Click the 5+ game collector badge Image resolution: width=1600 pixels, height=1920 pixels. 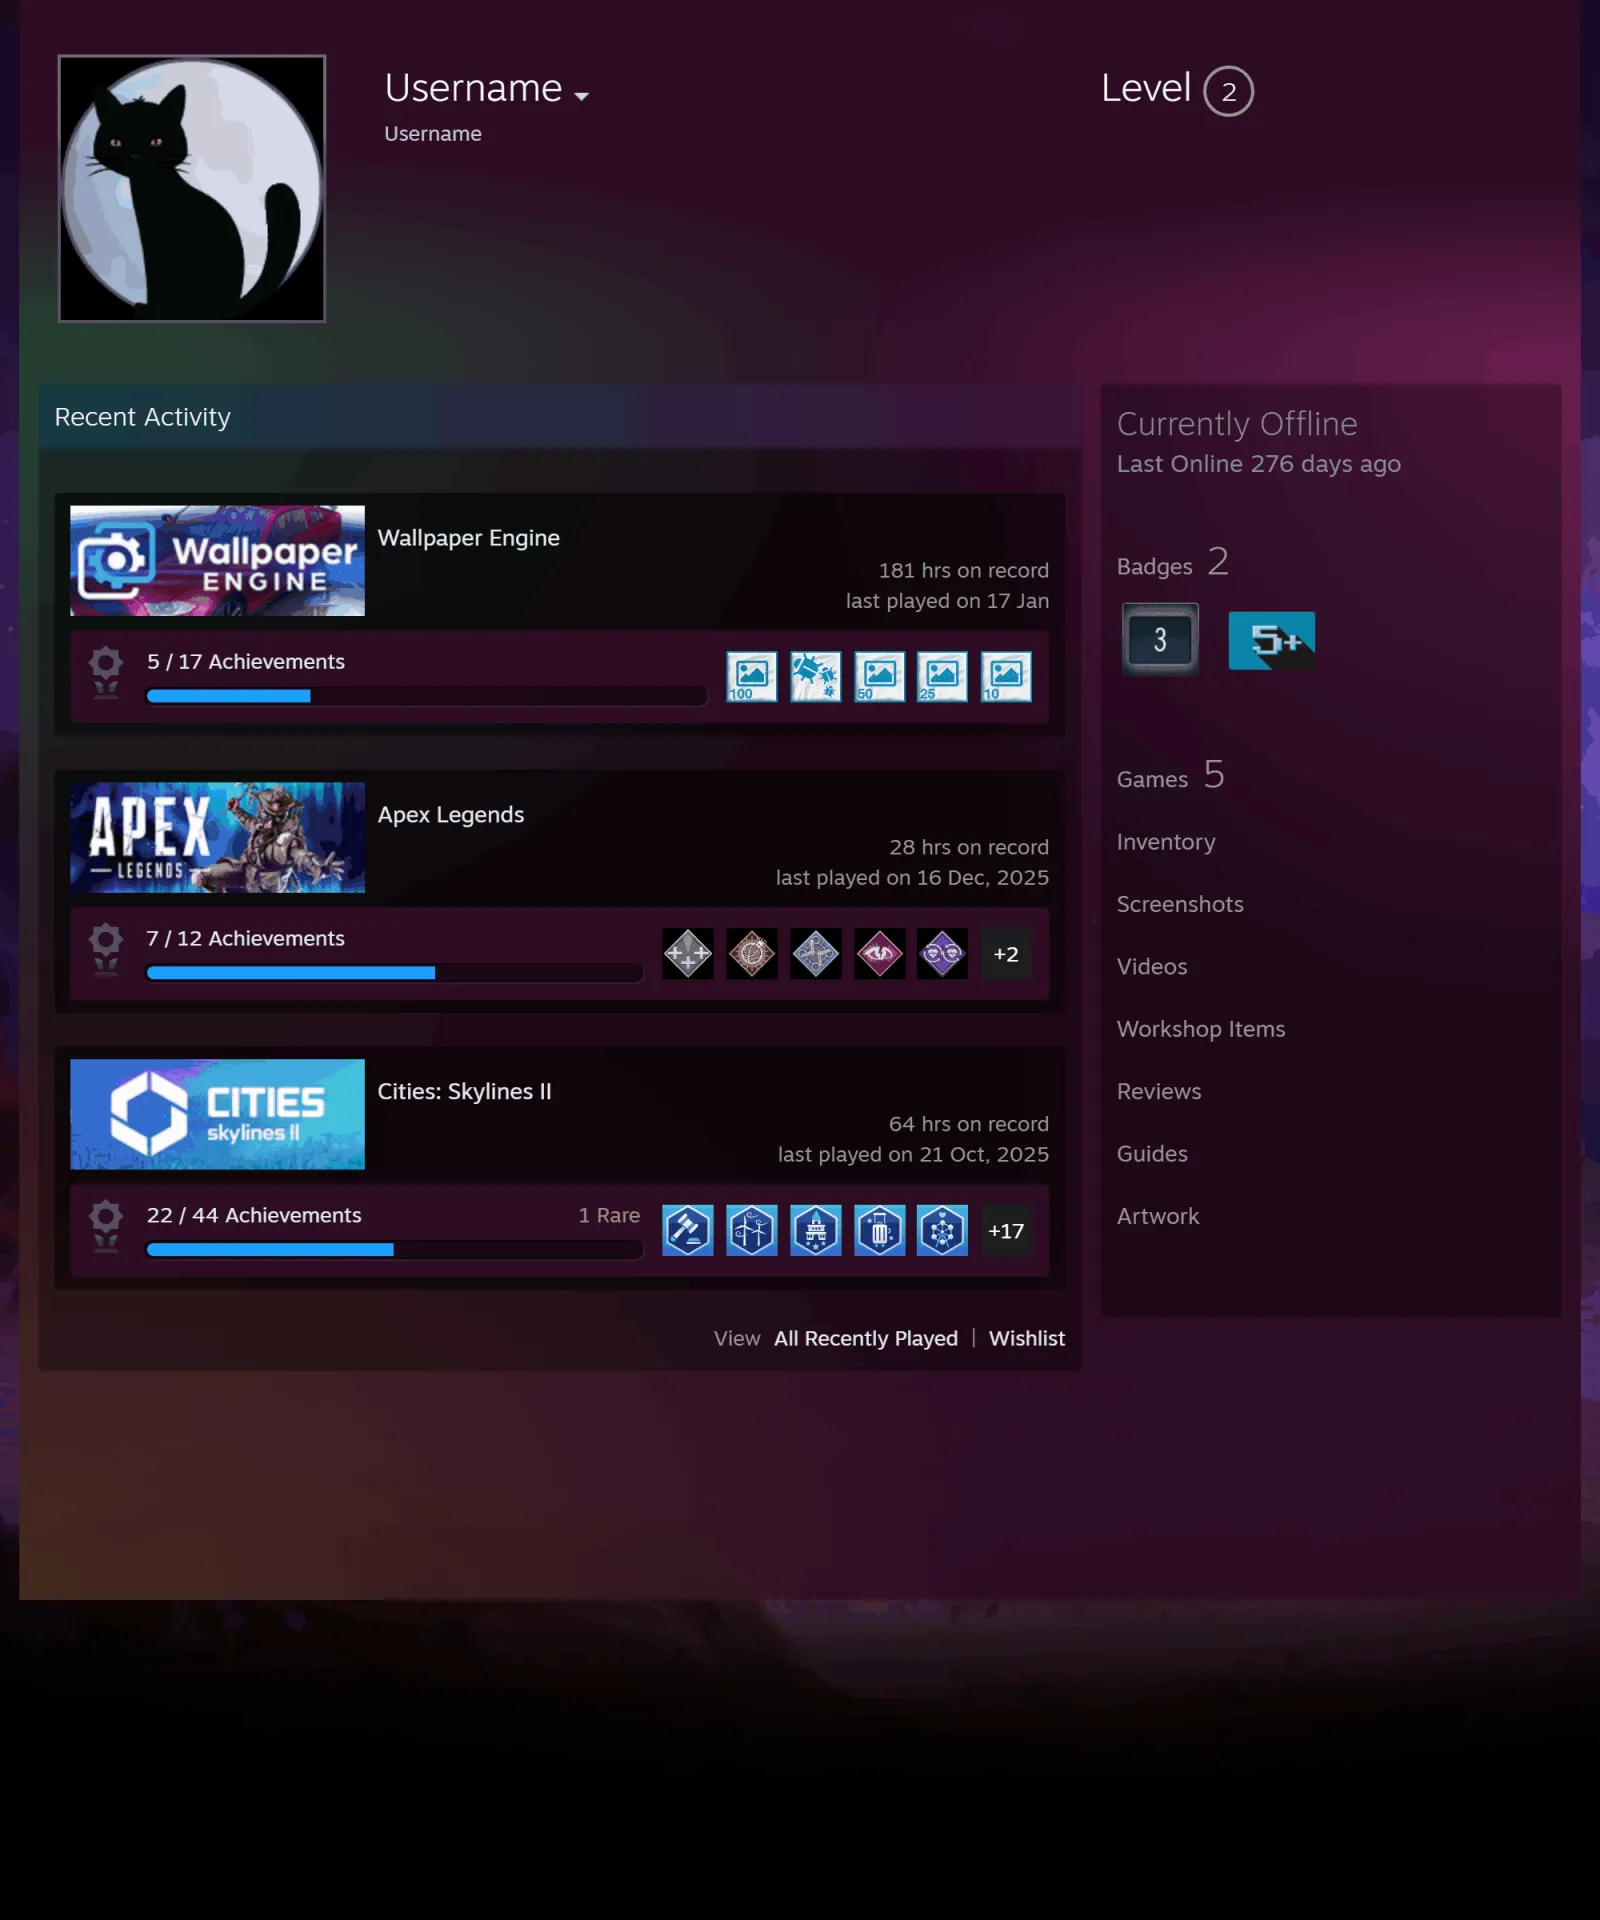[1271, 641]
